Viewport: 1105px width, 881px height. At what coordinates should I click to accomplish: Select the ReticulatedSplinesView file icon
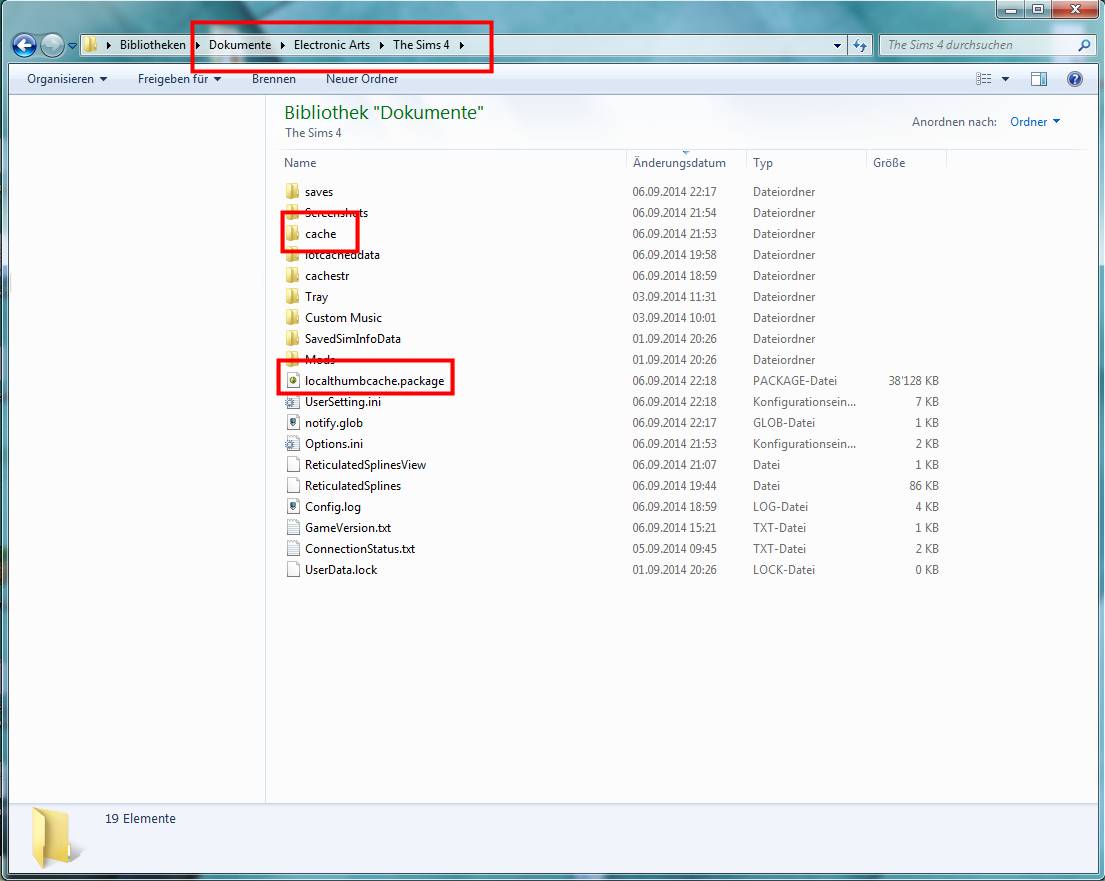(x=292, y=465)
